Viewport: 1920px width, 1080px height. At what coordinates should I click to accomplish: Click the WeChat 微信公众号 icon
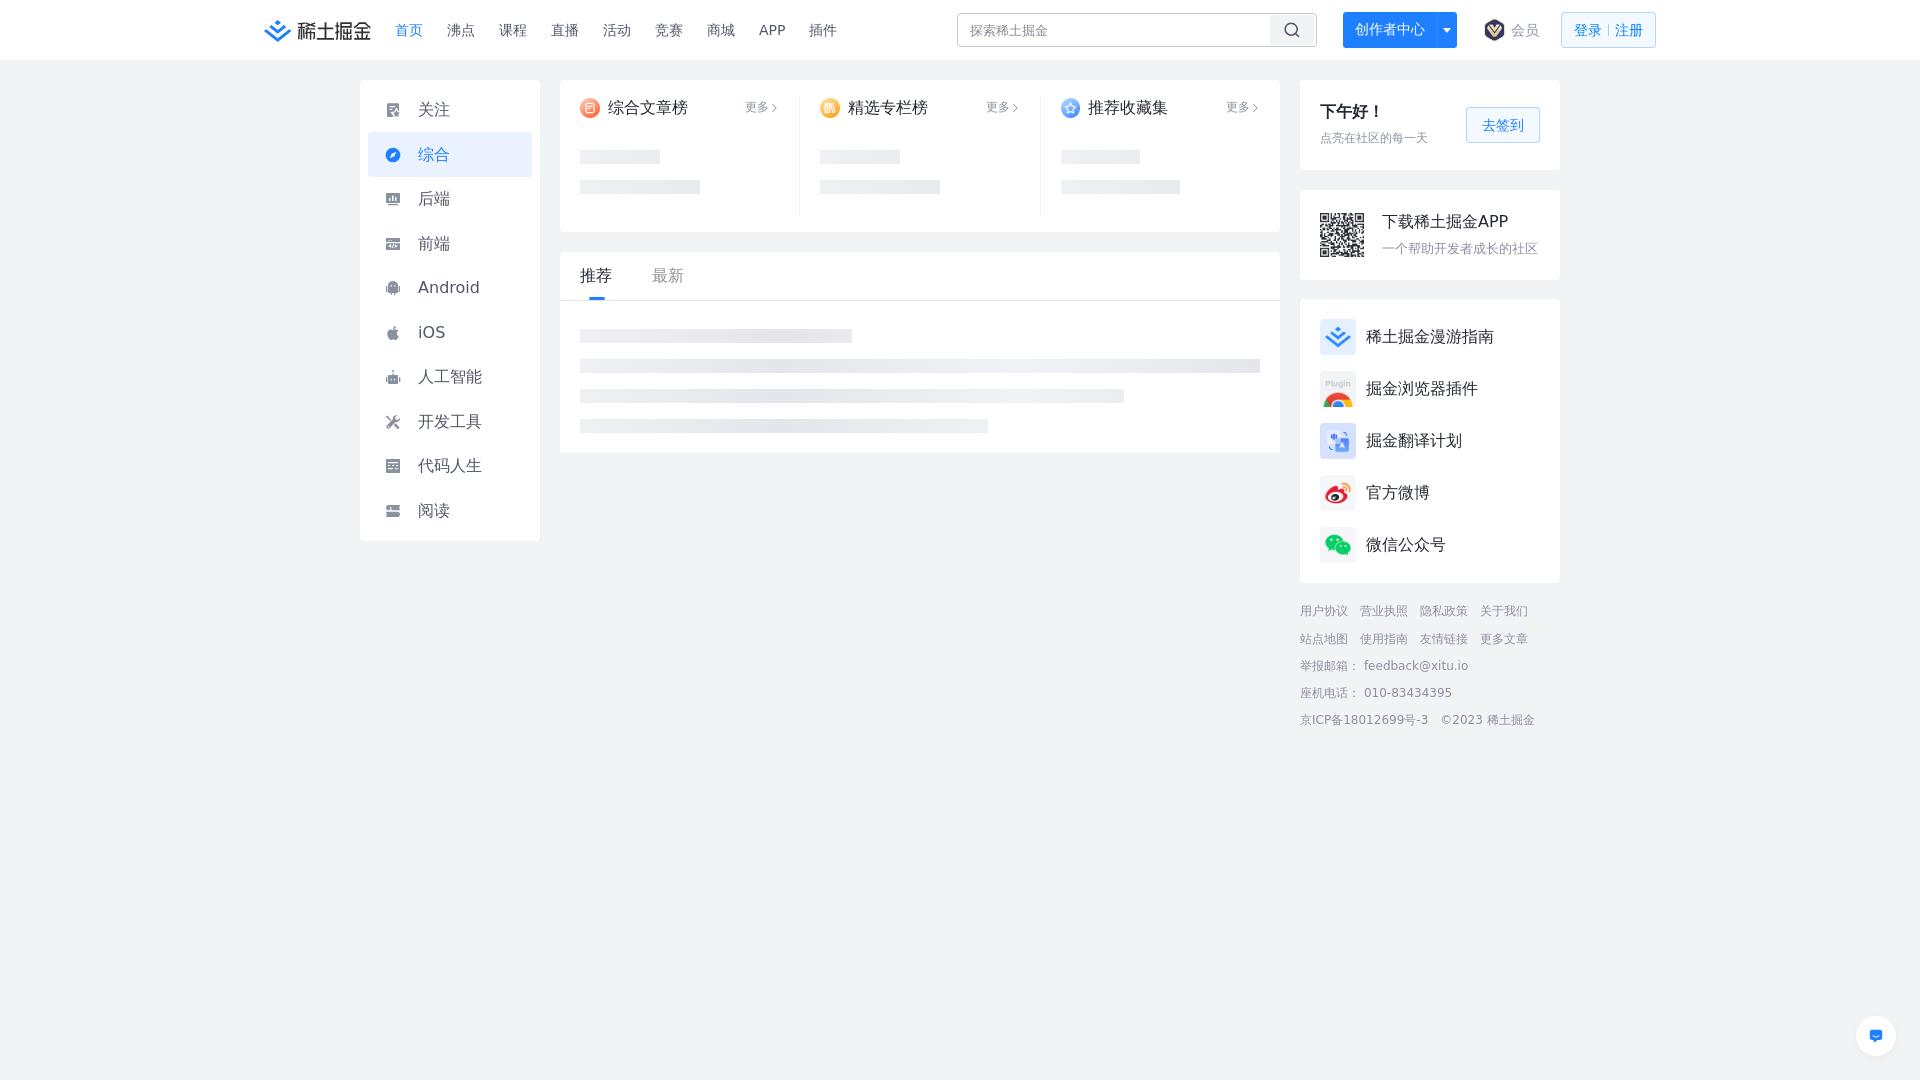(1338, 545)
